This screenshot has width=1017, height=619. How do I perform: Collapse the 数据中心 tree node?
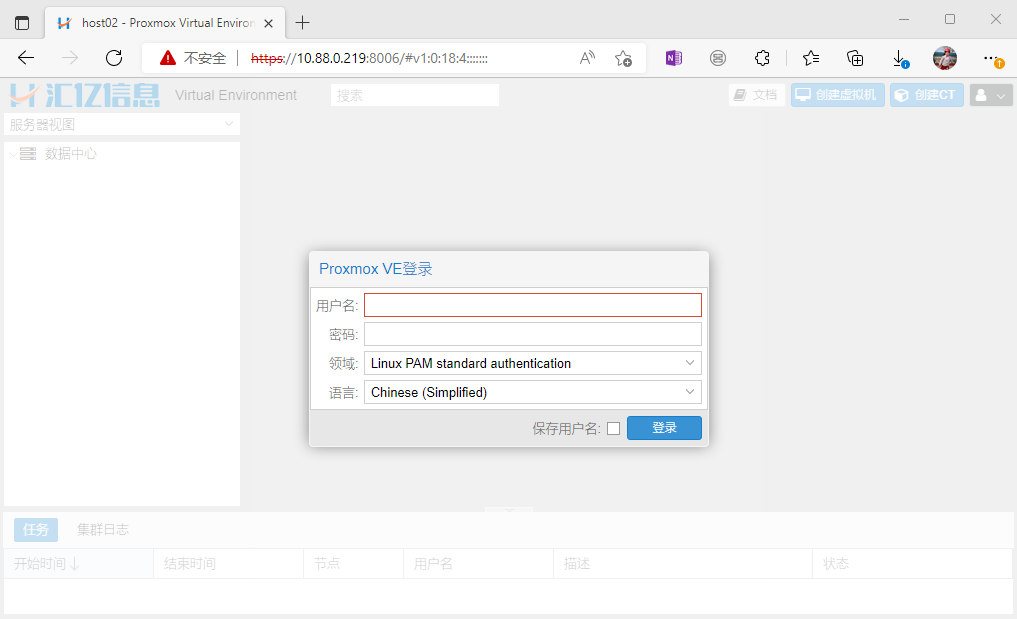pyautogui.click(x=12, y=154)
